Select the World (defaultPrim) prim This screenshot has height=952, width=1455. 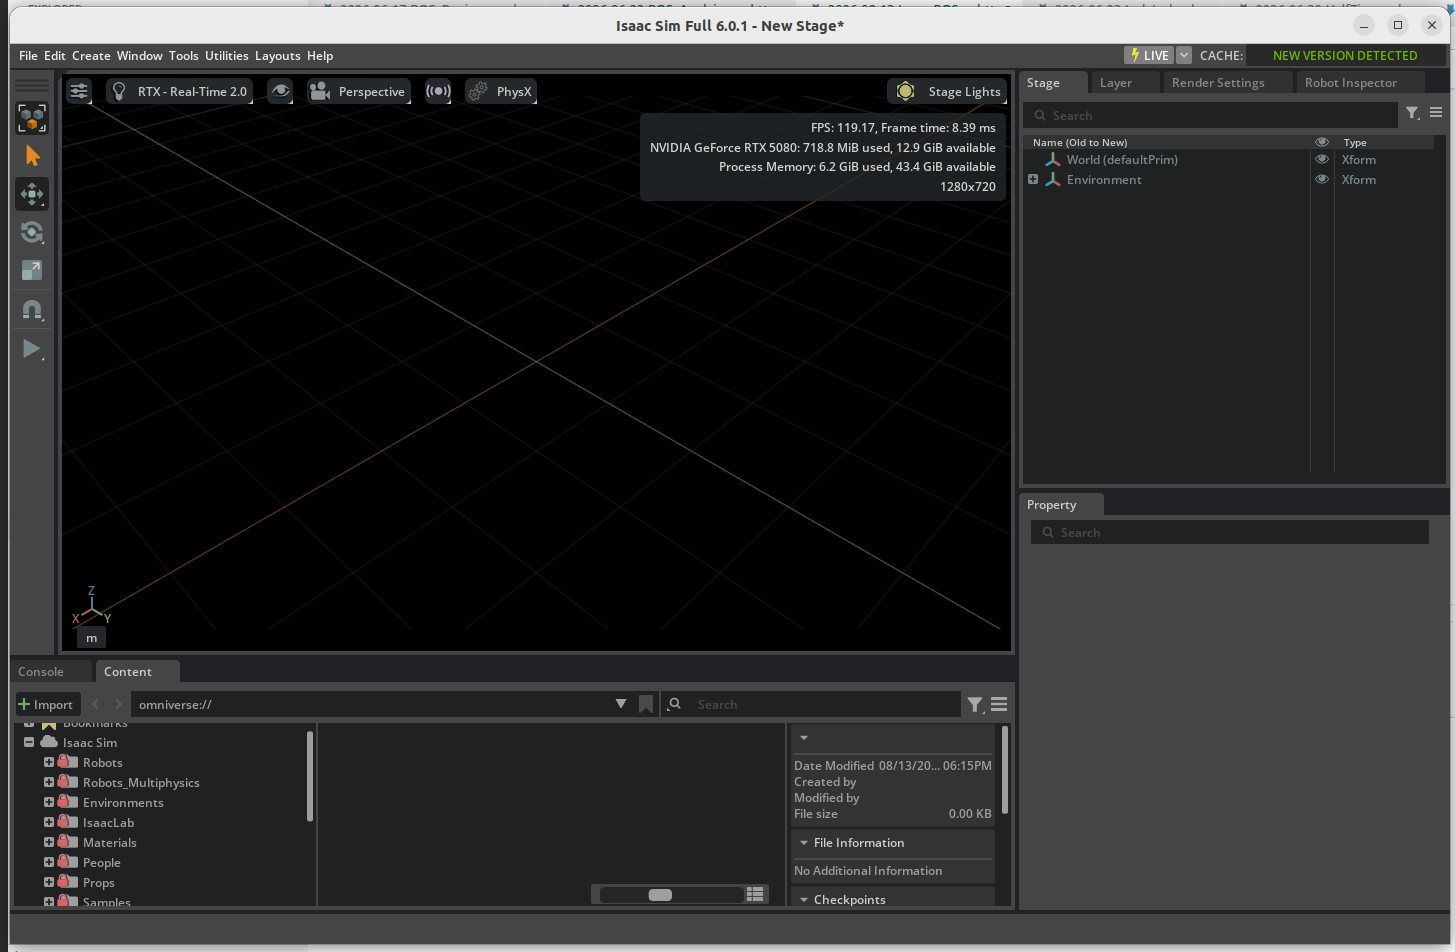click(x=1122, y=160)
